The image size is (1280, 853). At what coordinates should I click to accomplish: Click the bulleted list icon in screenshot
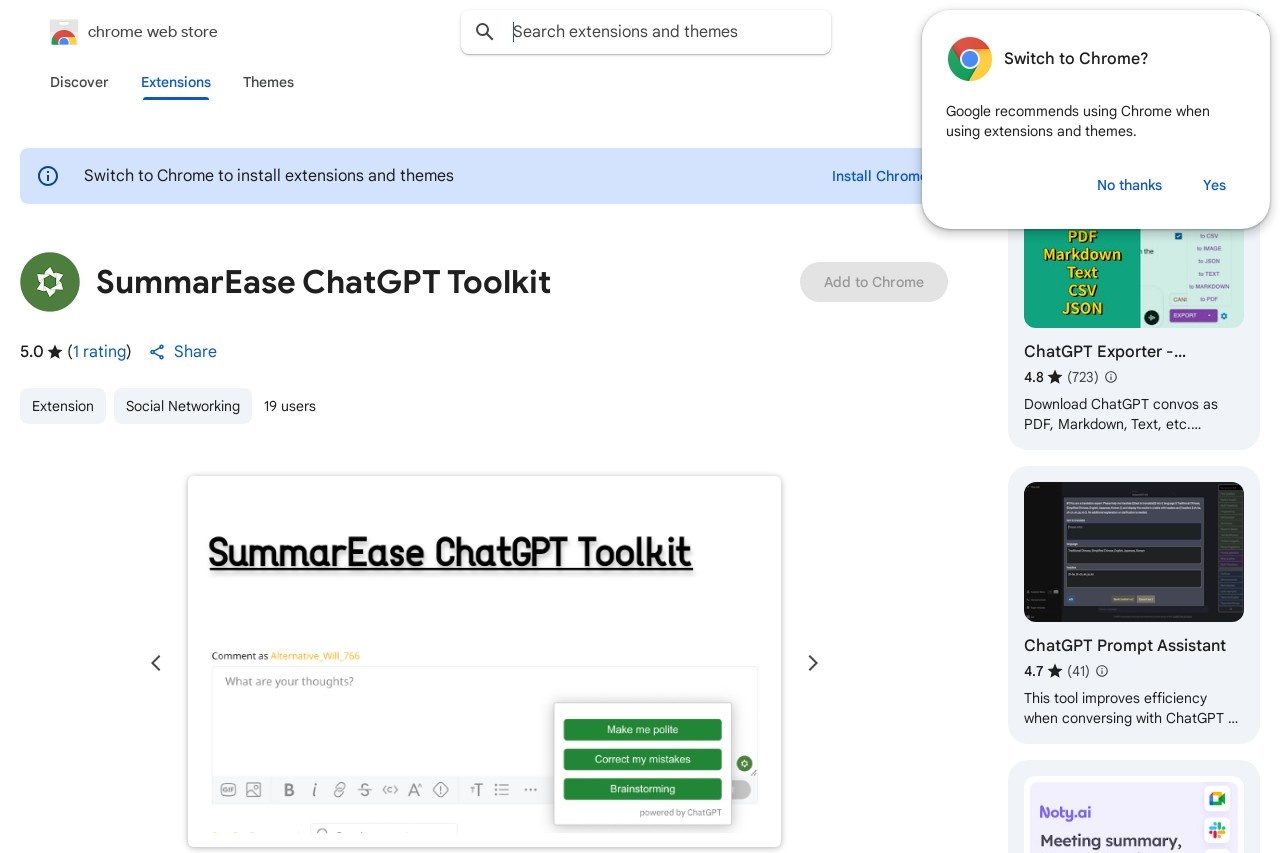coord(502,790)
